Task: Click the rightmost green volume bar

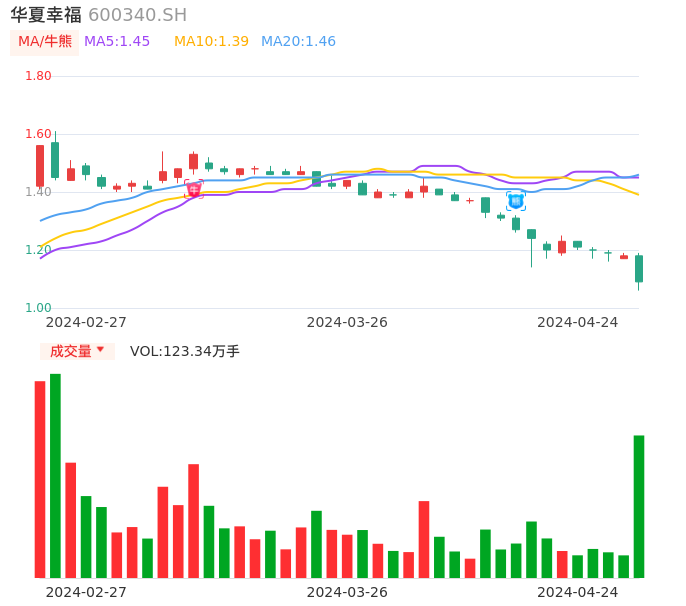Action: pos(639,506)
